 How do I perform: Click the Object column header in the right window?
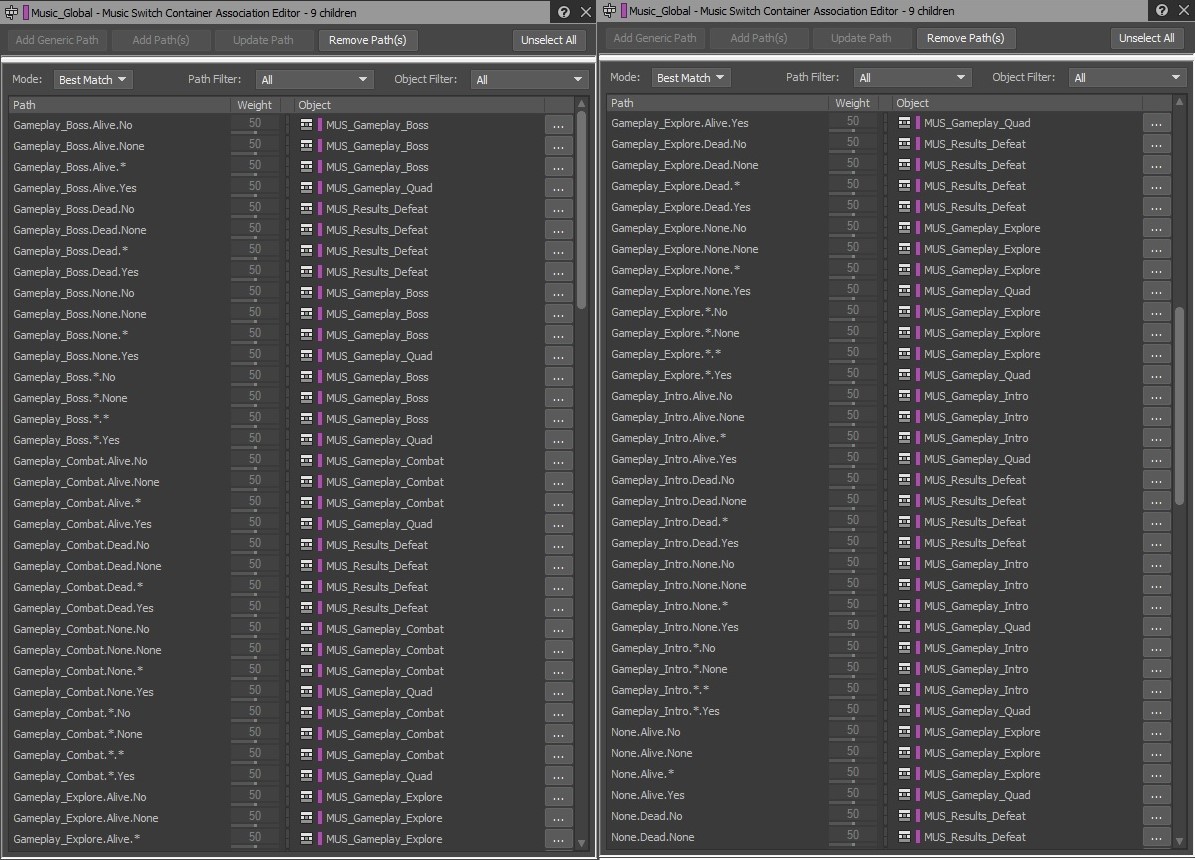pos(1015,103)
